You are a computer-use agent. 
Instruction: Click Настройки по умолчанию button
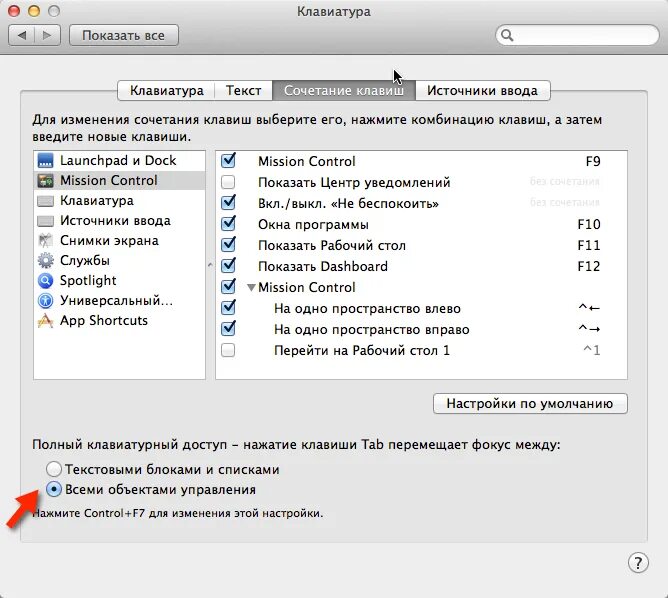tap(530, 403)
